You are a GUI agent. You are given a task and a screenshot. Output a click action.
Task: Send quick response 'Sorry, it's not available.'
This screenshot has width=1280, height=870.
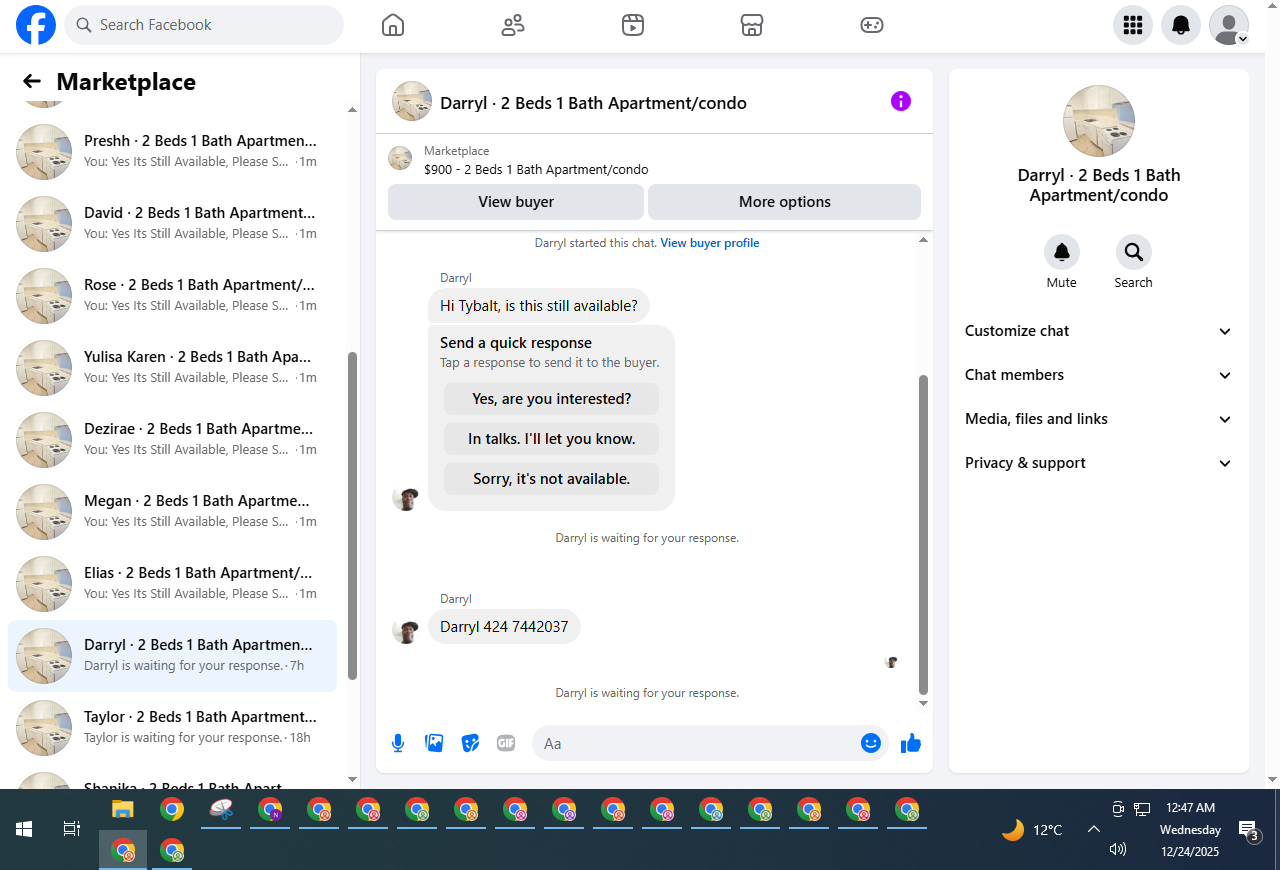point(552,479)
